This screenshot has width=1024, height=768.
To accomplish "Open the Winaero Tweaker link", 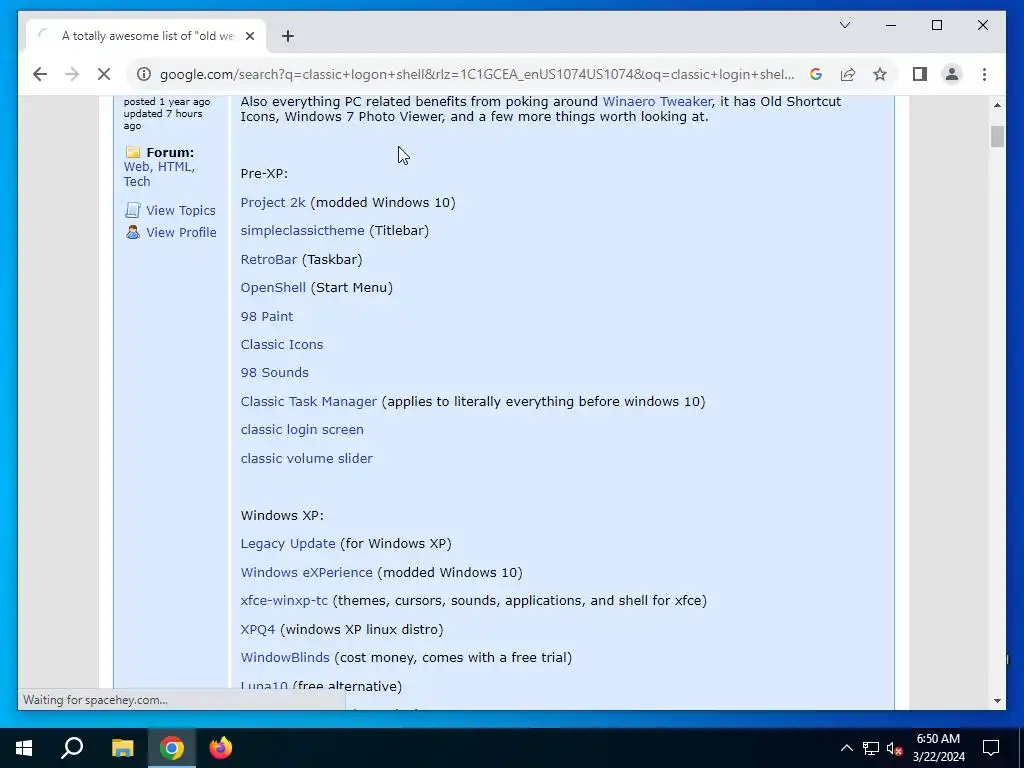I will (657, 101).
